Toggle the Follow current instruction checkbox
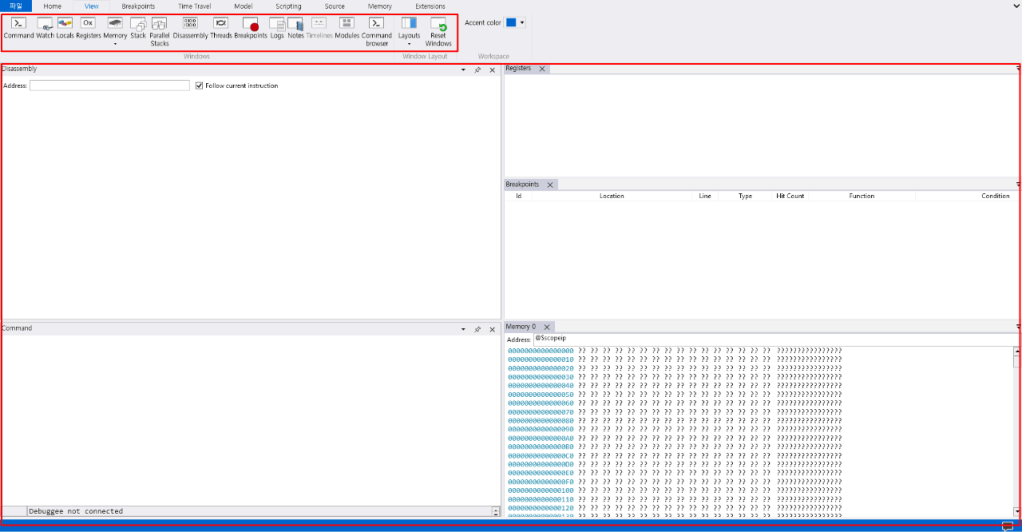 click(x=200, y=86)
